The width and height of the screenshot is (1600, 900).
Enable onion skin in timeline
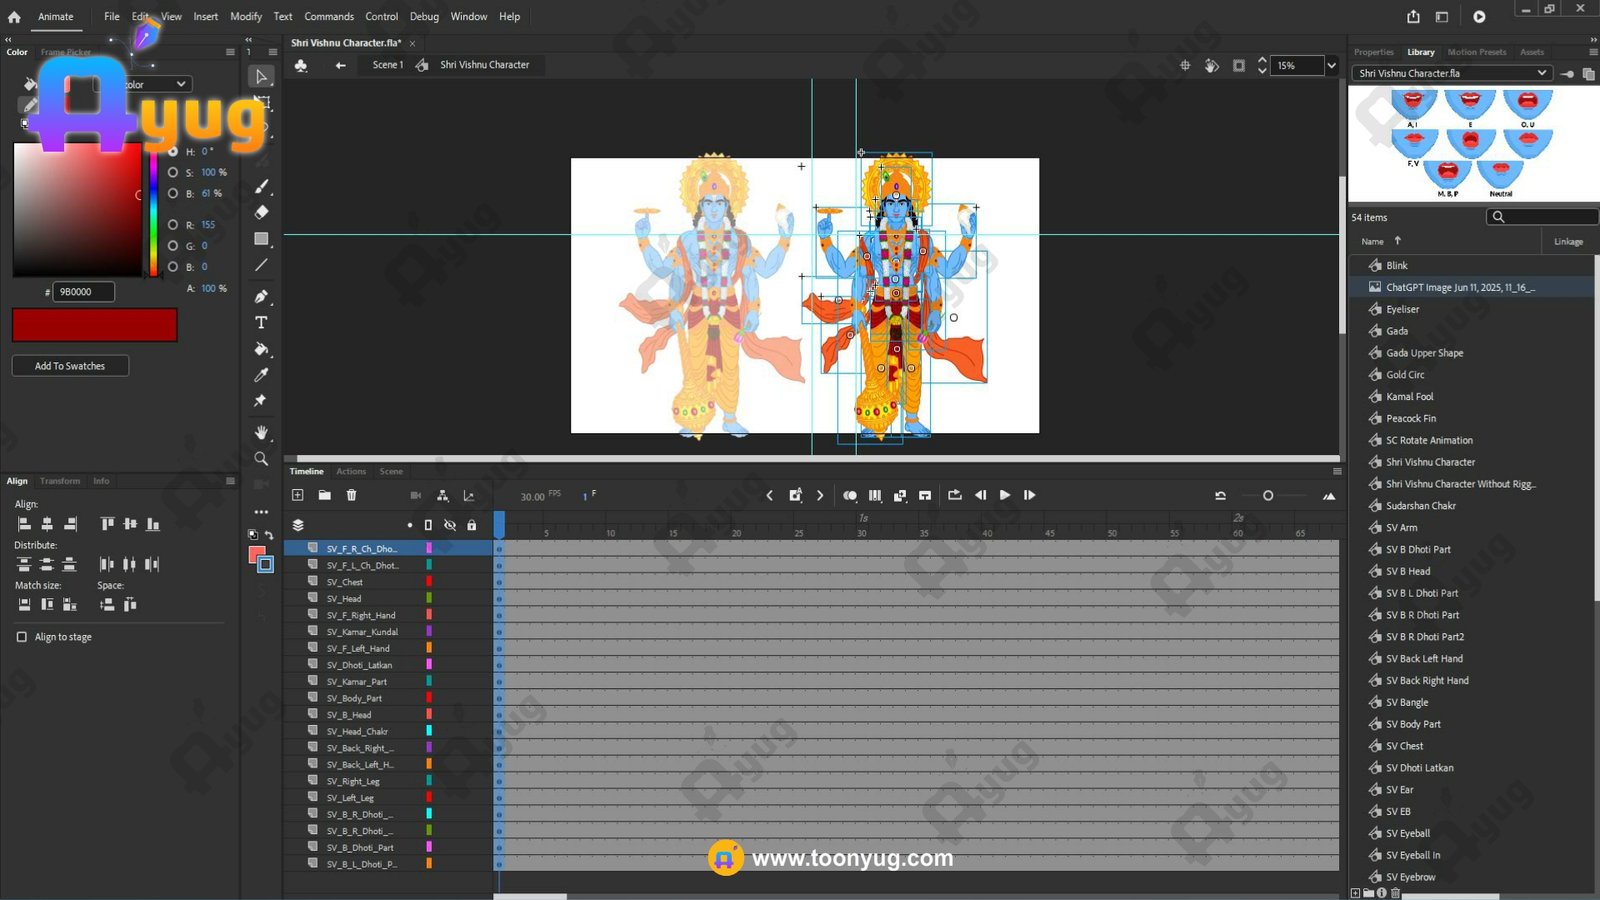[x=849, y=495]
